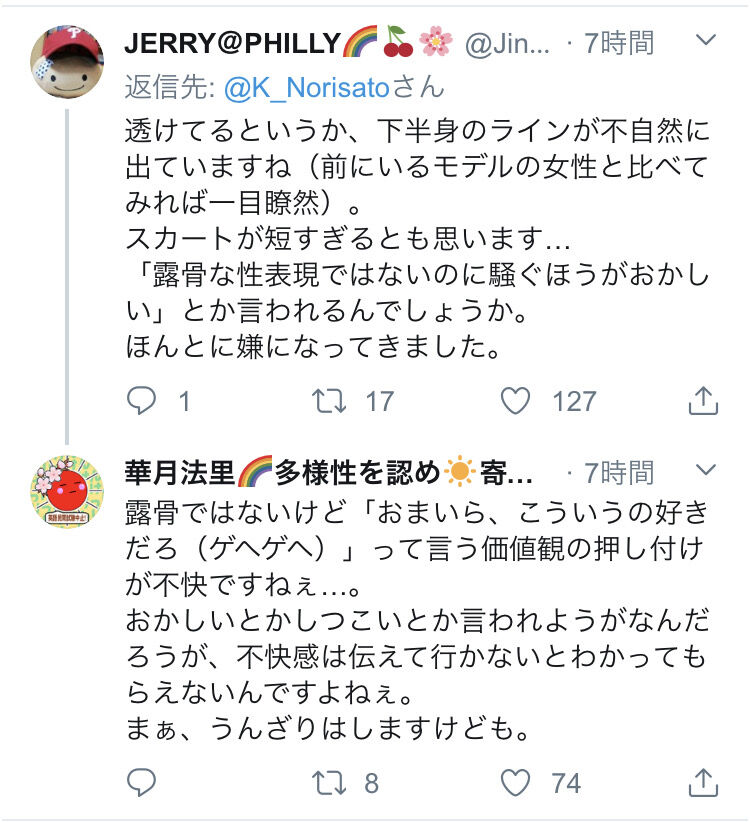The width and height of the screenshot is (750, 822).
Task: Share JERRY@PHILLY's tweet
Action: tap(703, 401)
